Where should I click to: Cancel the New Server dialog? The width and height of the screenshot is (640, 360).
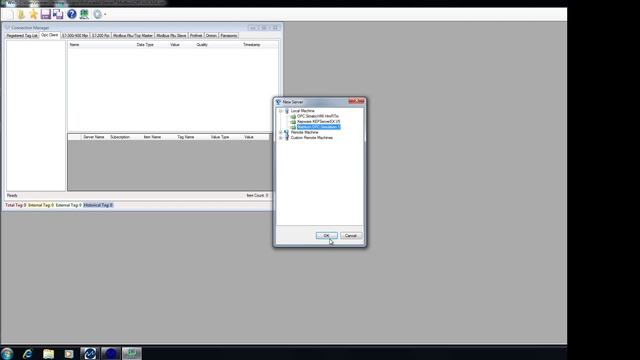tap(351, 236)
